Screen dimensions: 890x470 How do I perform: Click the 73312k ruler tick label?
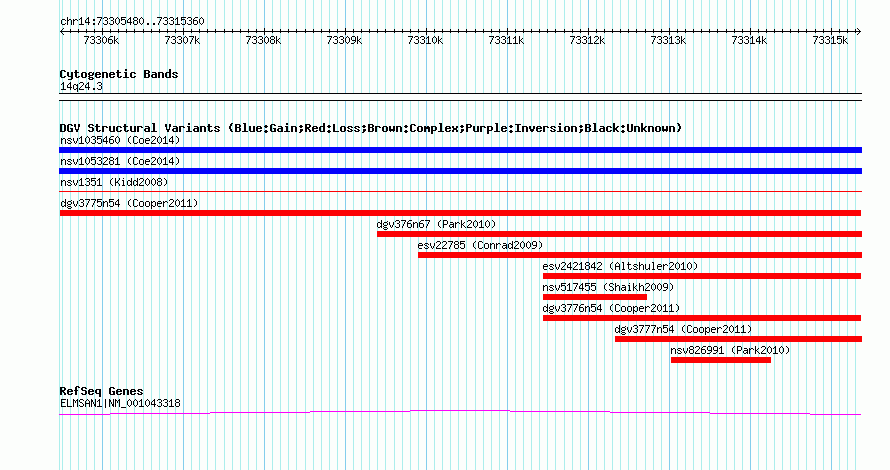tap(587, 40)
